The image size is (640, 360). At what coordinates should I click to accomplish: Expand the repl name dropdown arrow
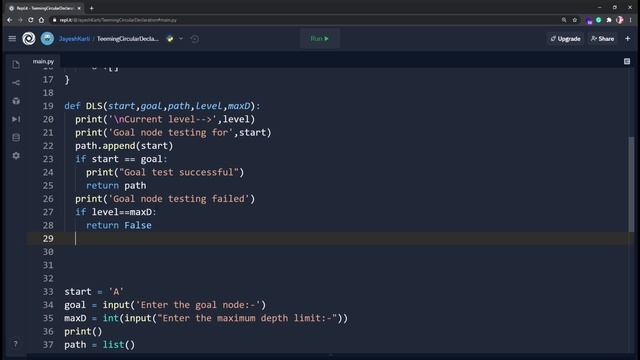click(181, 39)
